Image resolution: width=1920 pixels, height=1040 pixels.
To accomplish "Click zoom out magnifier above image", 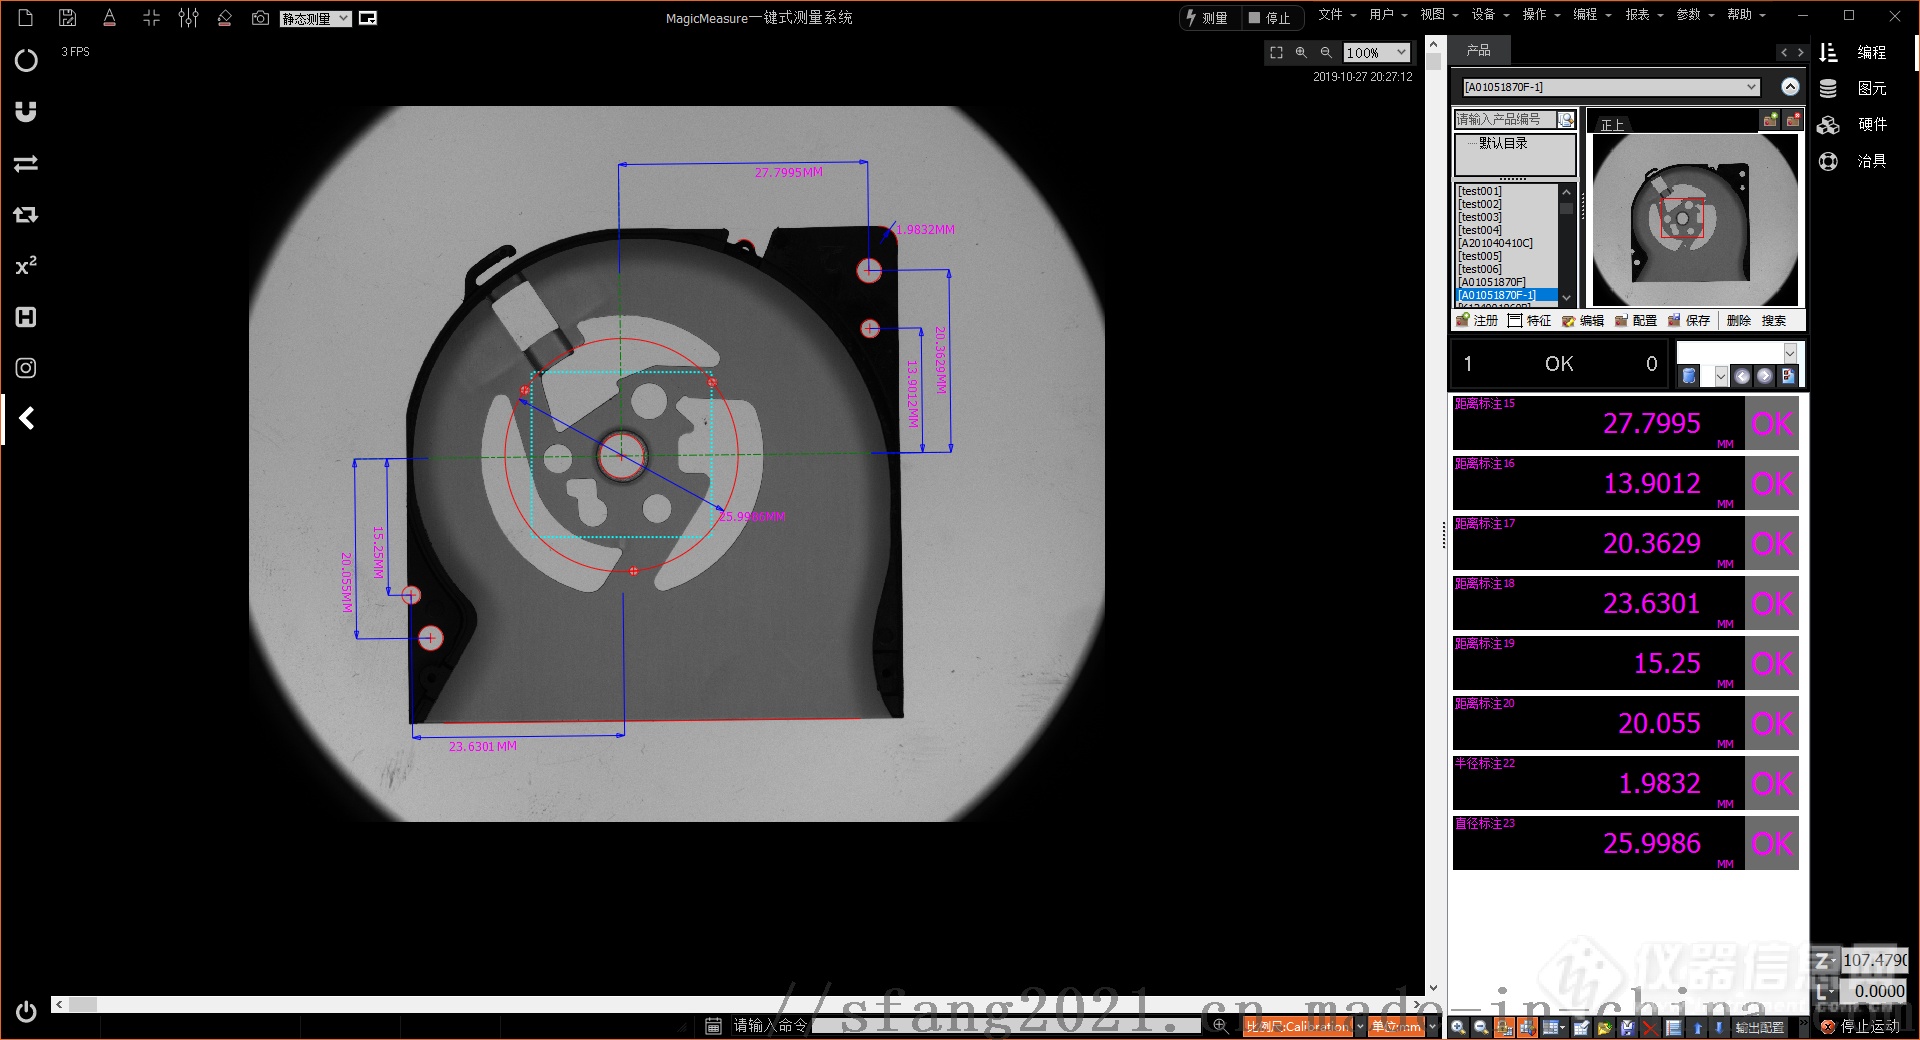I will [1326, 53].
